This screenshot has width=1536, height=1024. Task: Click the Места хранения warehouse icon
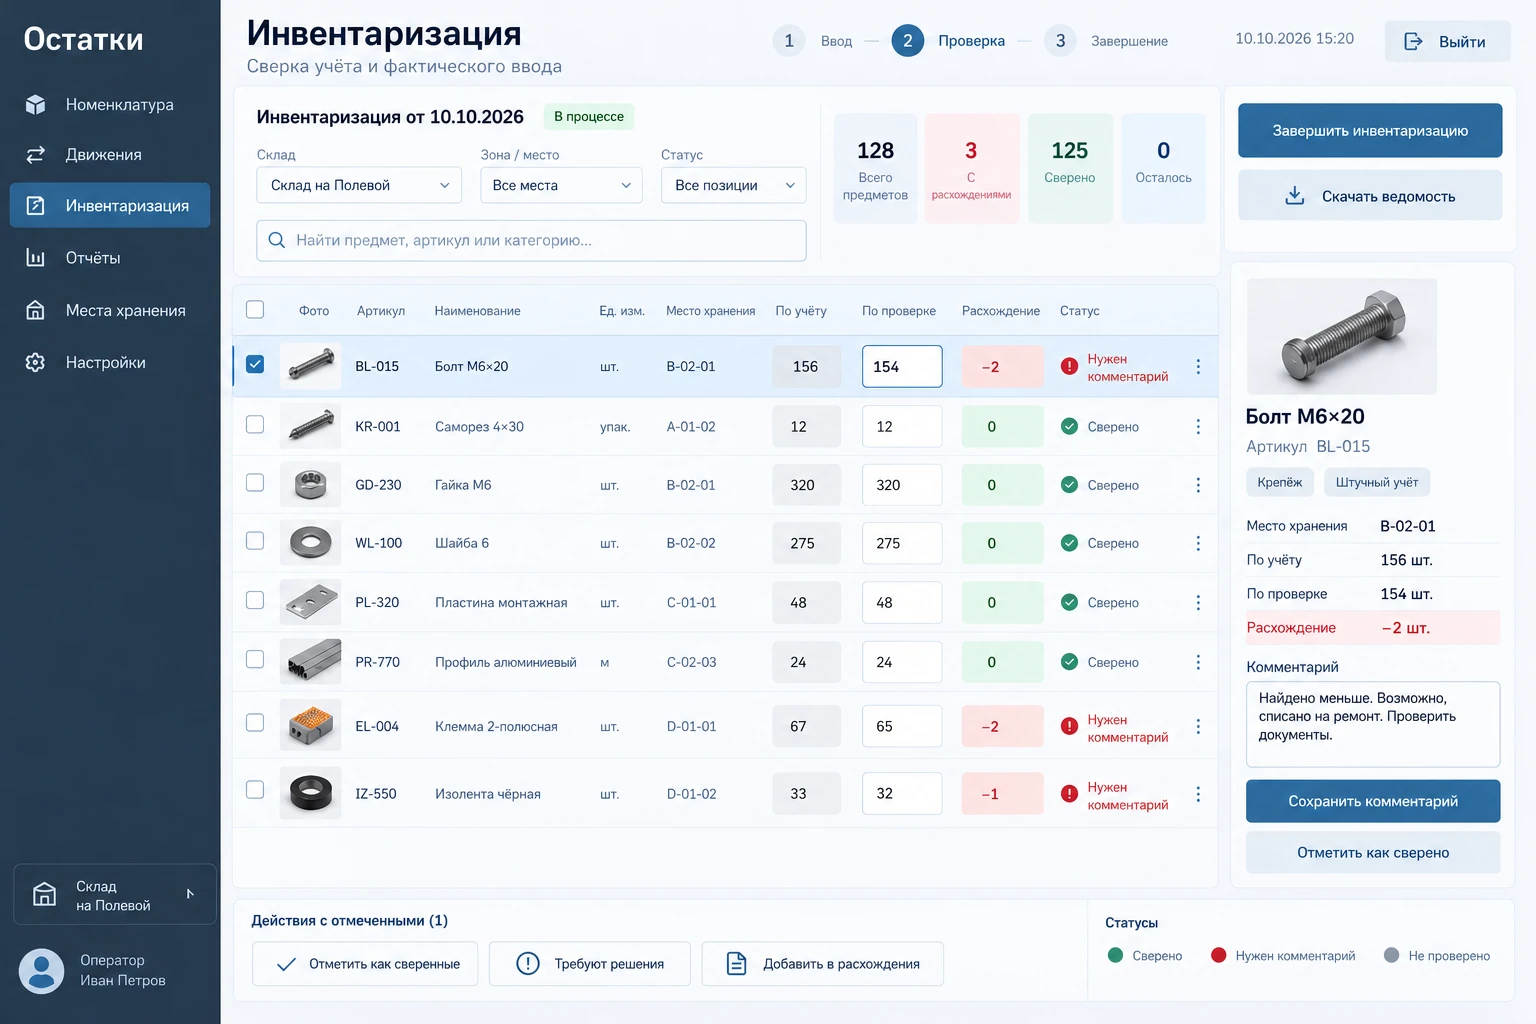[x=35, y=310]
